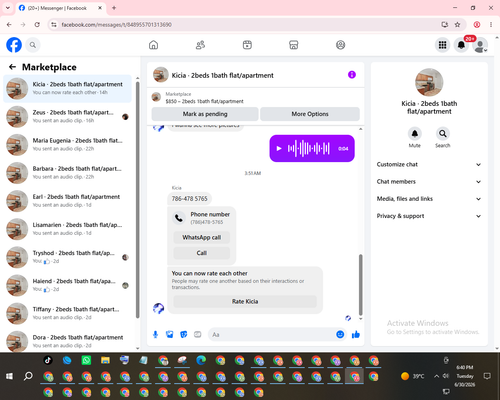Click conversation list scrollbar
The image size is (500, 400).
pyautogui.click(x=137, y=199)
